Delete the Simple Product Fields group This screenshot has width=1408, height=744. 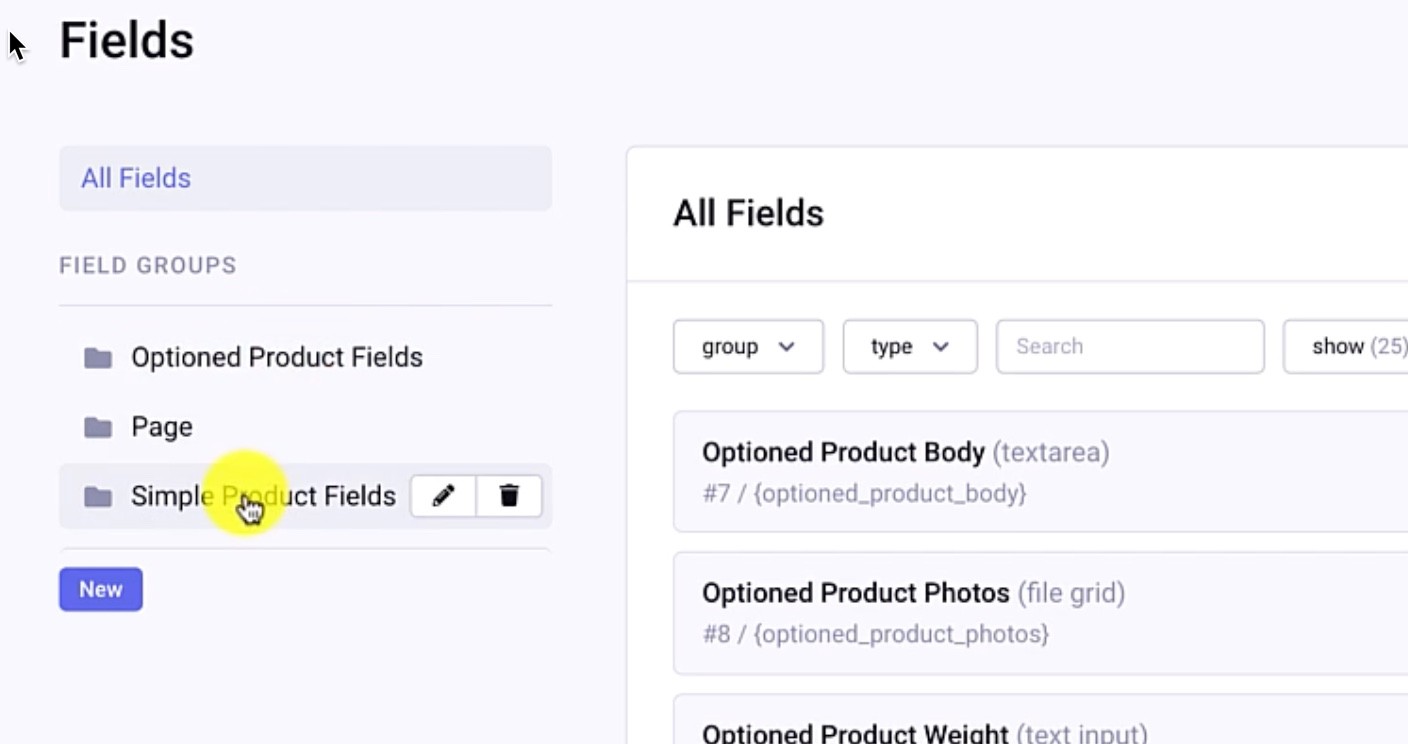pos(509,495)
